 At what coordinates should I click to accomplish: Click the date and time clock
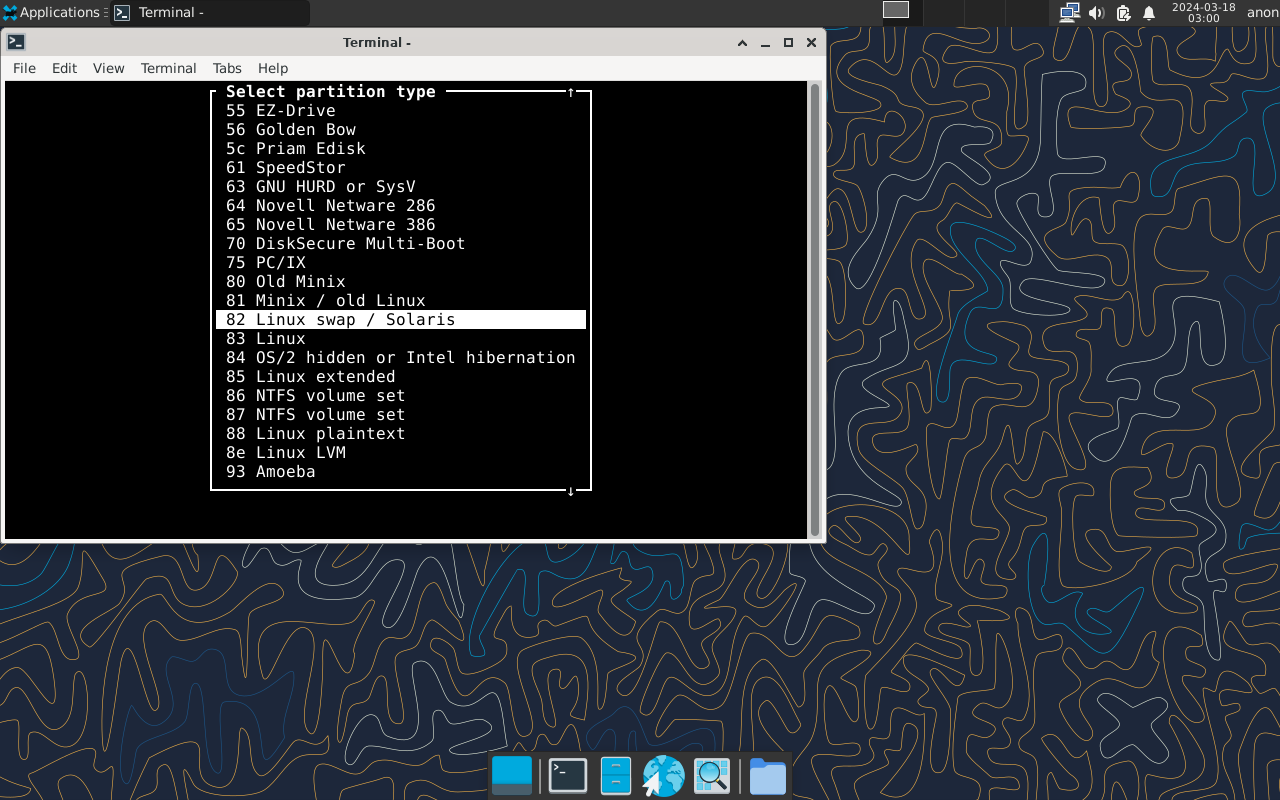[x=1203, y=13]
